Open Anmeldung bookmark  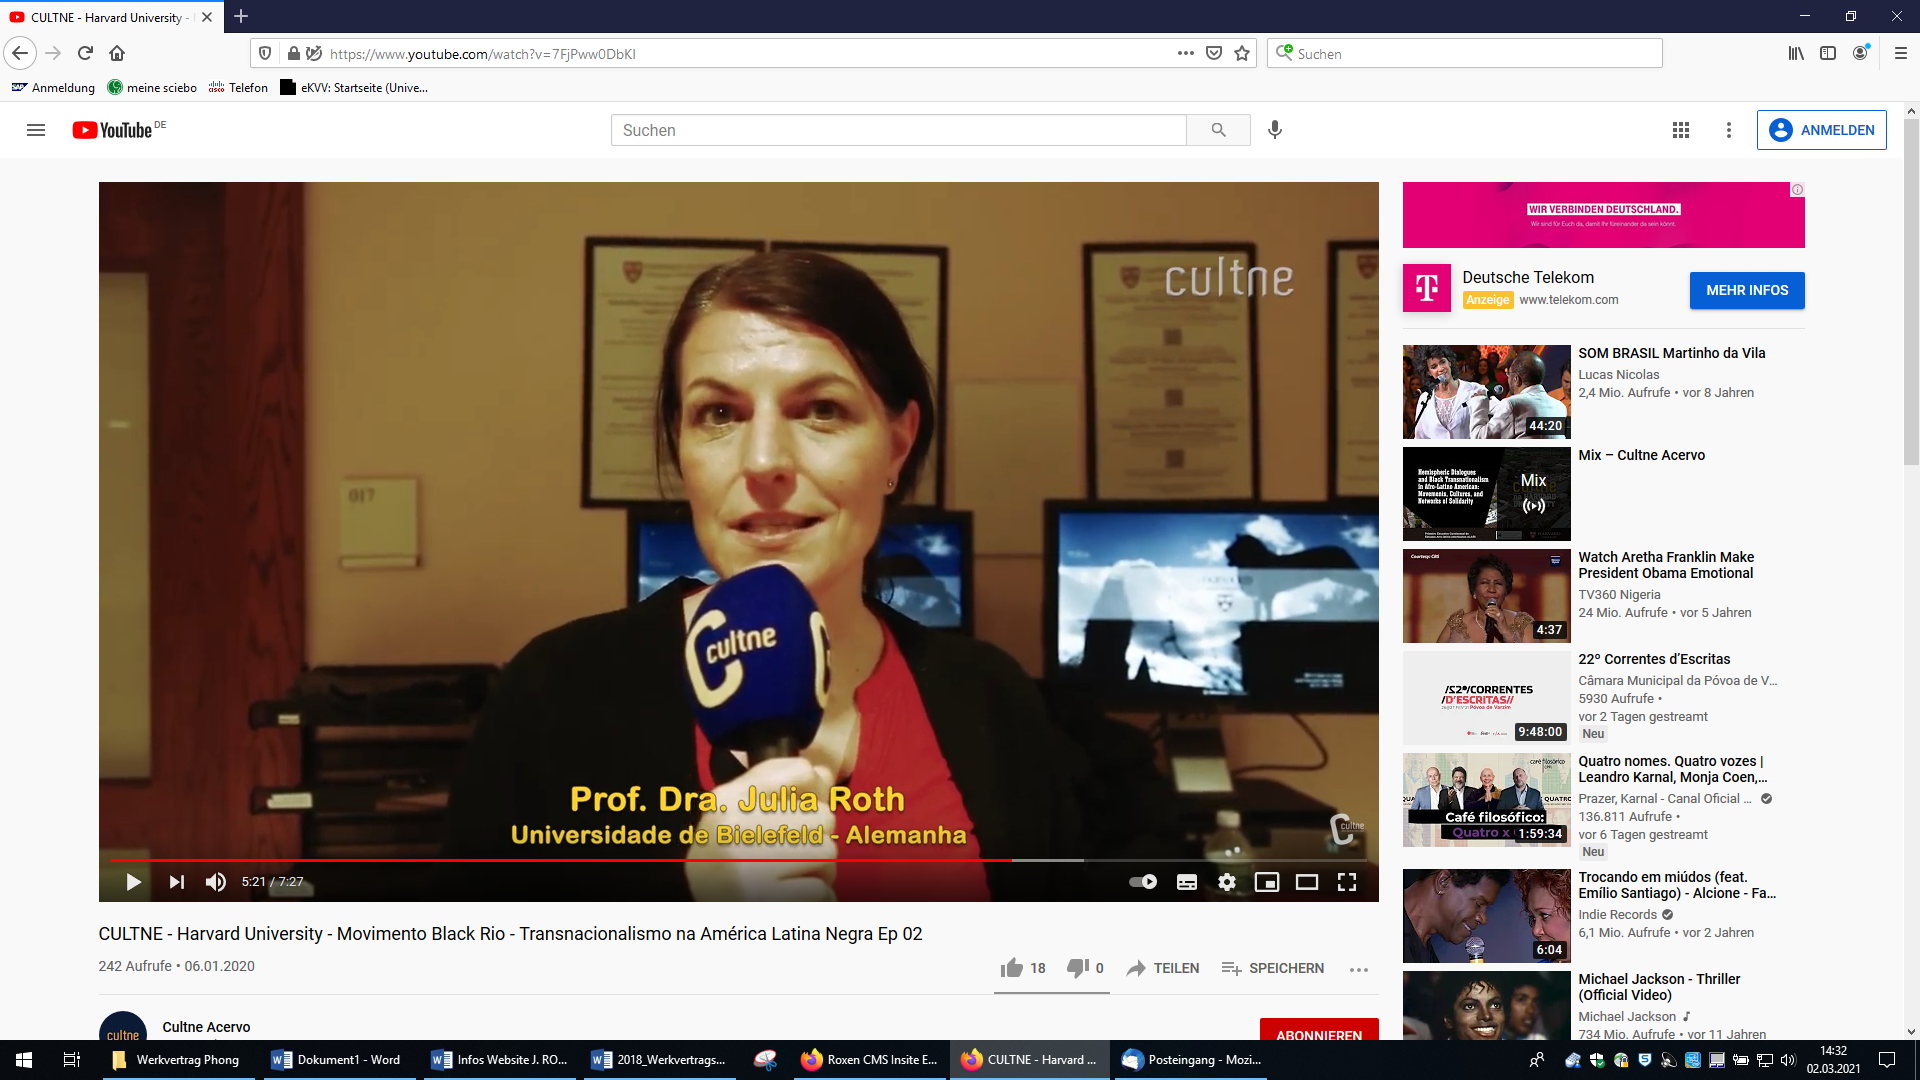point(53,88)
